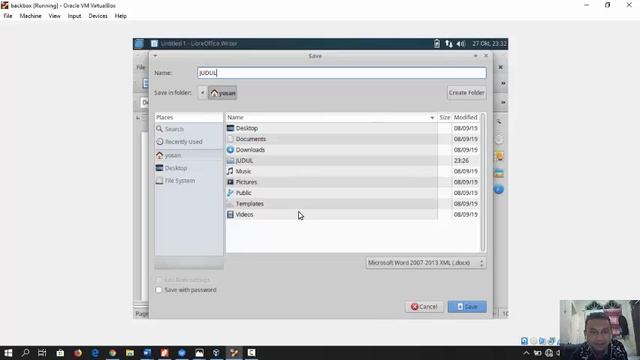Click the clock showing 27 Okt, 23:32

[489, 44]
